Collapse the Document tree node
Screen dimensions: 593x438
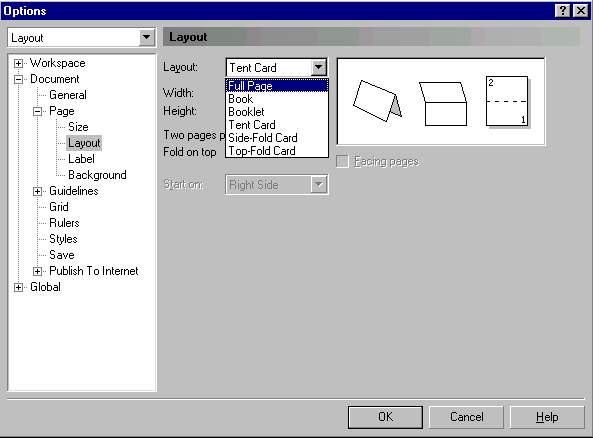[18, 79]
